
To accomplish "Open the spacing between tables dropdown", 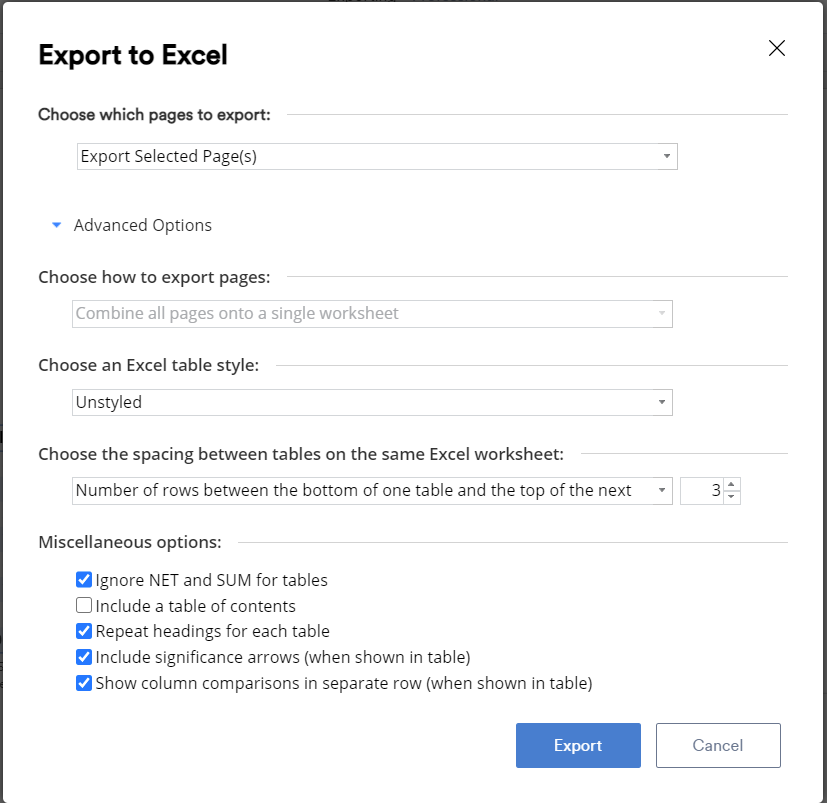I will [x=372, y=490].
